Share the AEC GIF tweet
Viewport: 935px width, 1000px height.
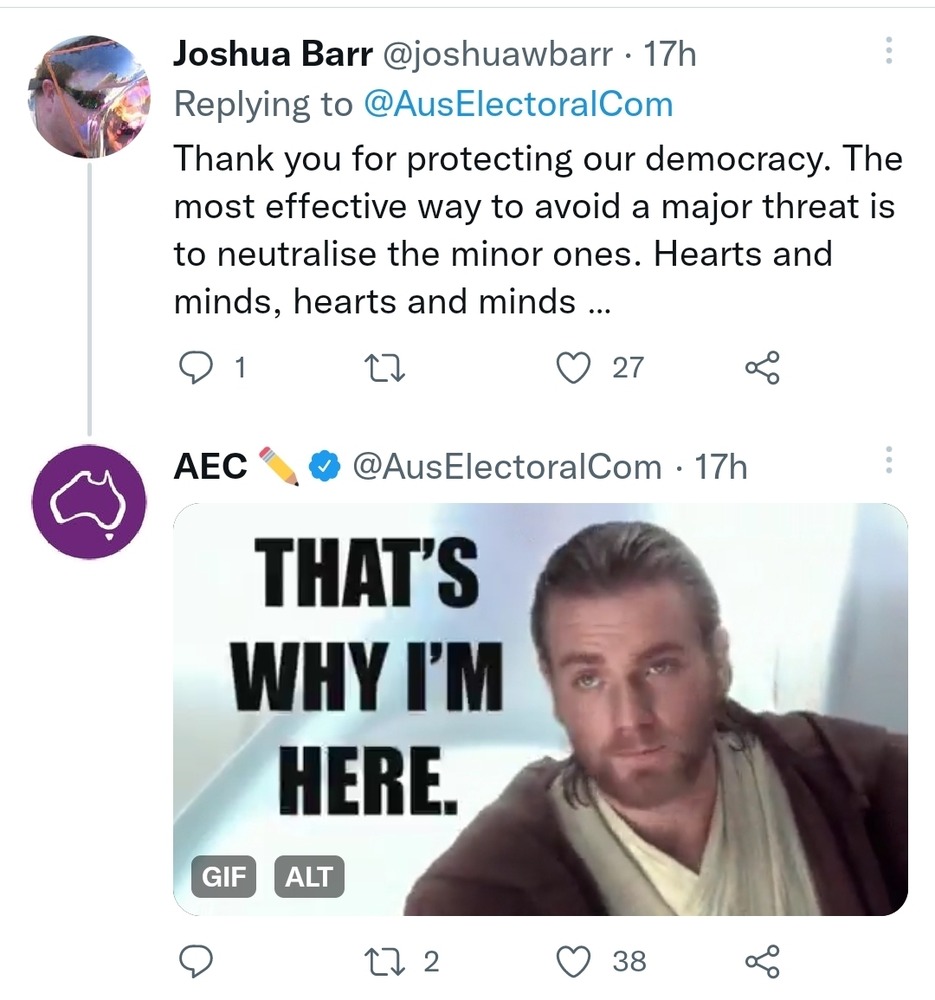pyautogui.click(x=762, y=961)
